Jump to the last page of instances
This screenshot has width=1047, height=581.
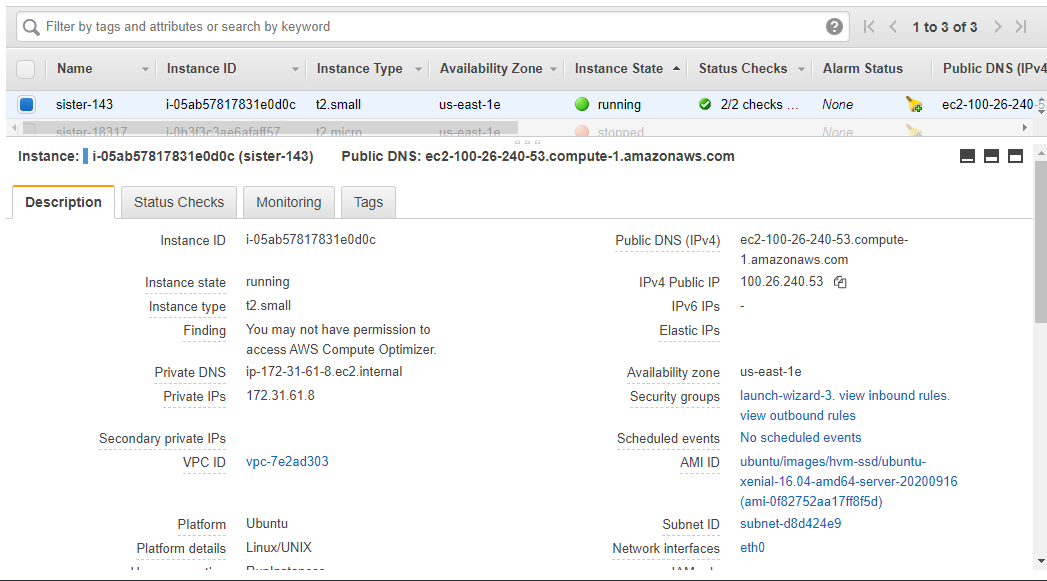[x=1021, y=27]
